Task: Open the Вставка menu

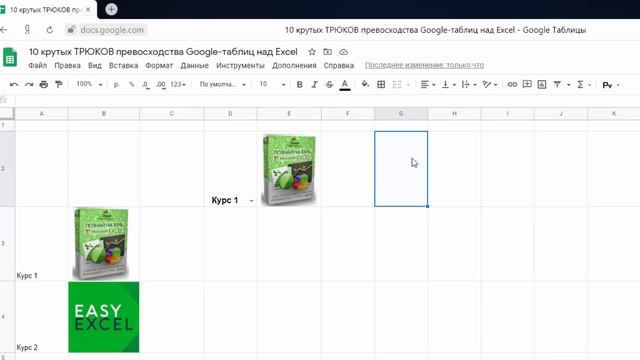Action: (123, 65)
